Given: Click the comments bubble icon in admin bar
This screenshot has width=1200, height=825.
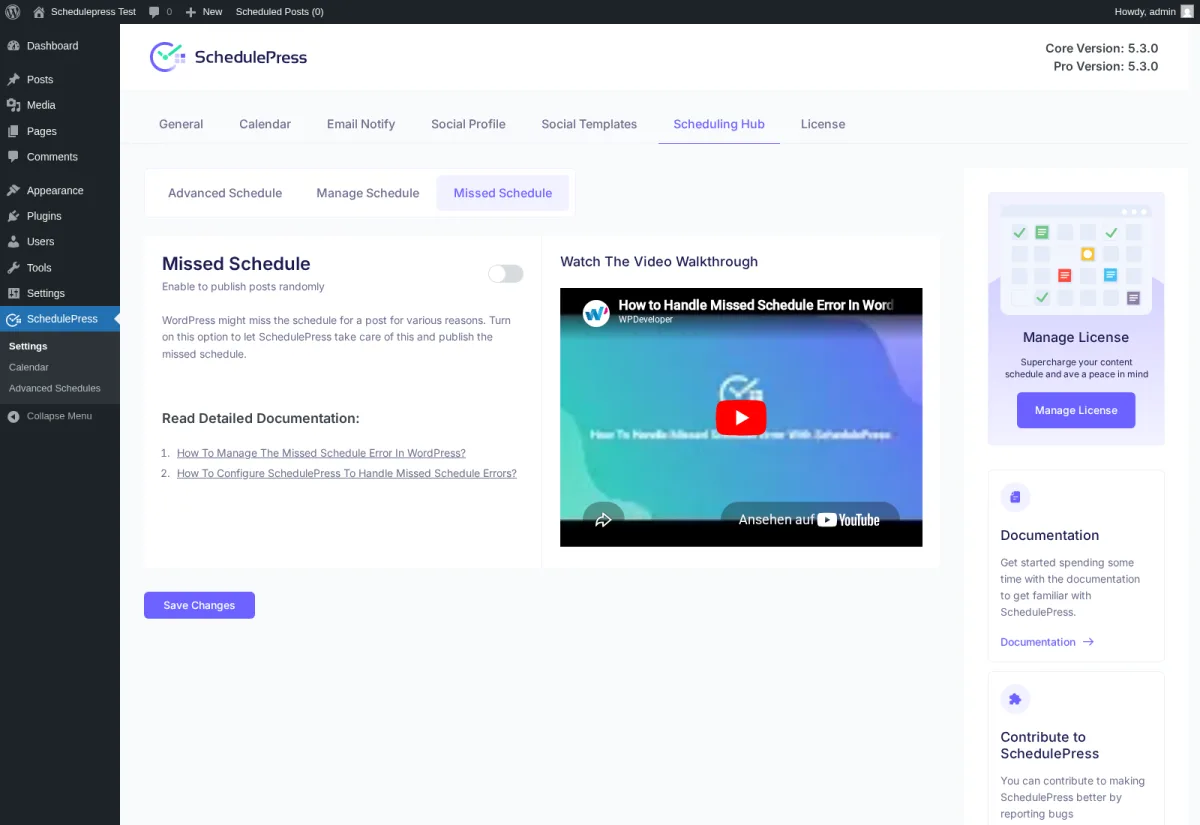Looking at the screenshot, I should click(154, 12).
